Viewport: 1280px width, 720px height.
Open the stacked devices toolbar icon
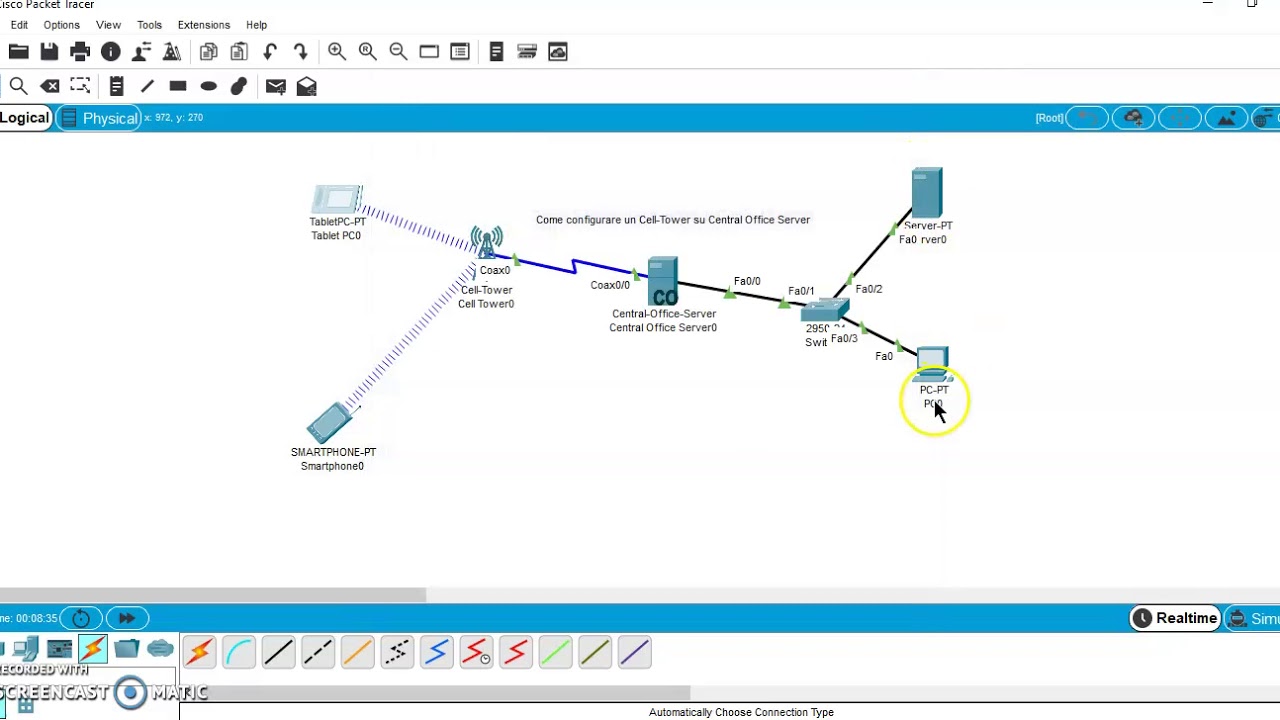[x=527, y=52]
